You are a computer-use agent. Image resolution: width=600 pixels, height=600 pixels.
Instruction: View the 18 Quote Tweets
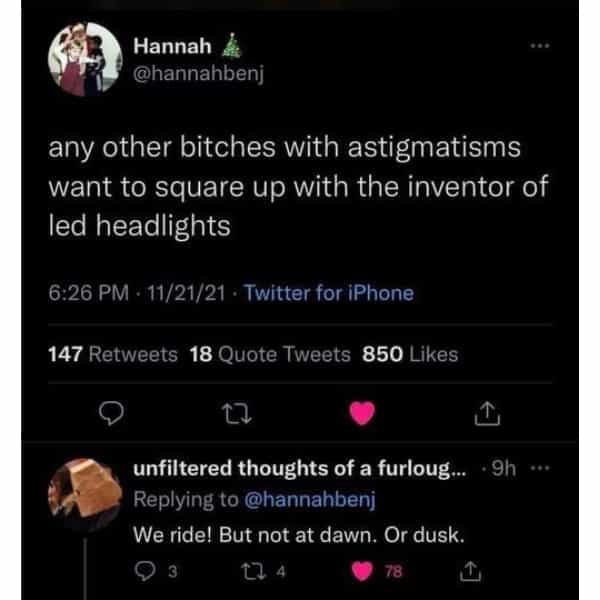tap(269, 354)
